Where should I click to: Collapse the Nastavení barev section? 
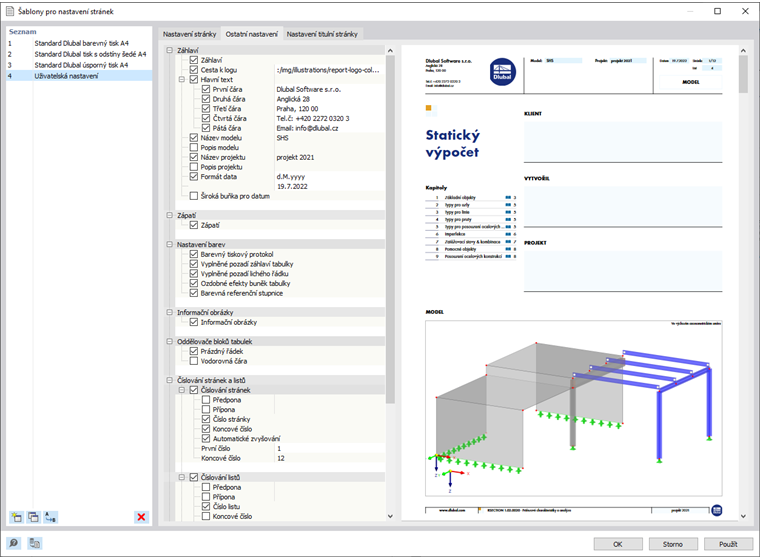[x=170, y=244]
